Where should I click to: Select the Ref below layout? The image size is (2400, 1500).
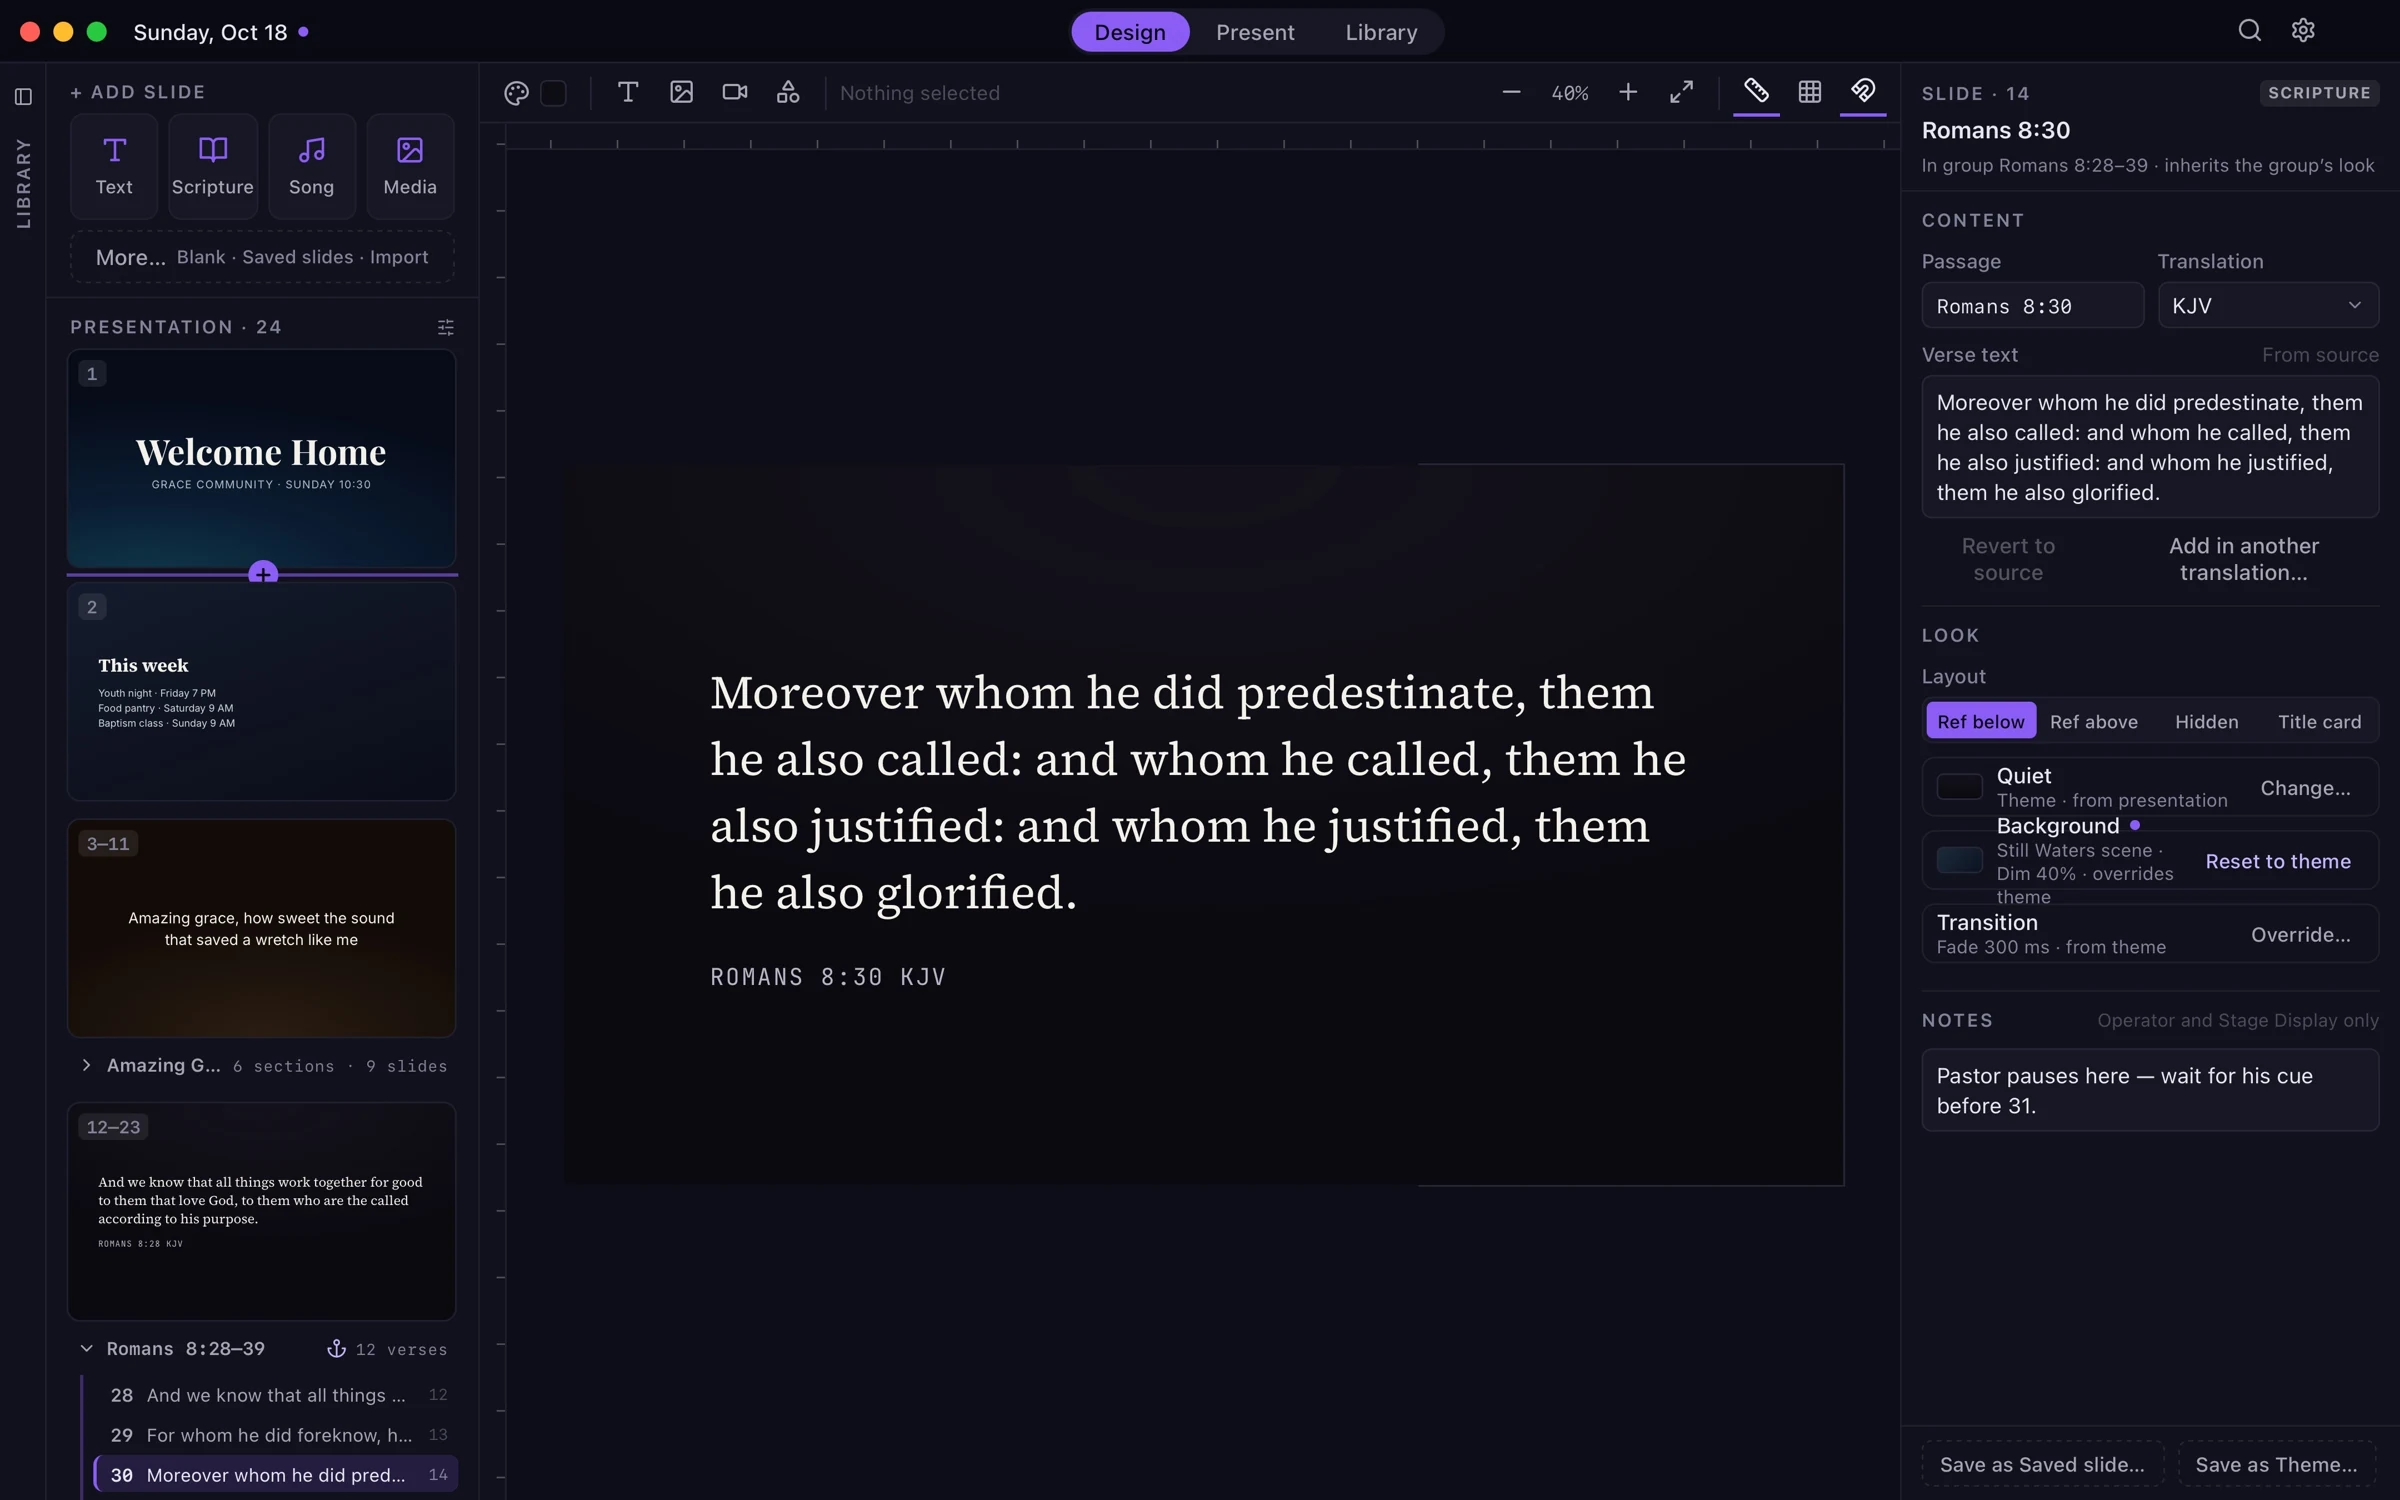click(x=1980, y=722)
